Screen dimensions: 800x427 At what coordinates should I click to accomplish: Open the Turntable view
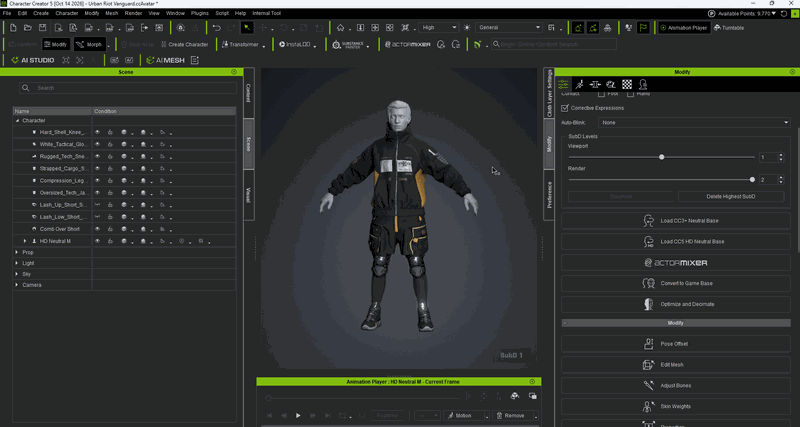729,28
